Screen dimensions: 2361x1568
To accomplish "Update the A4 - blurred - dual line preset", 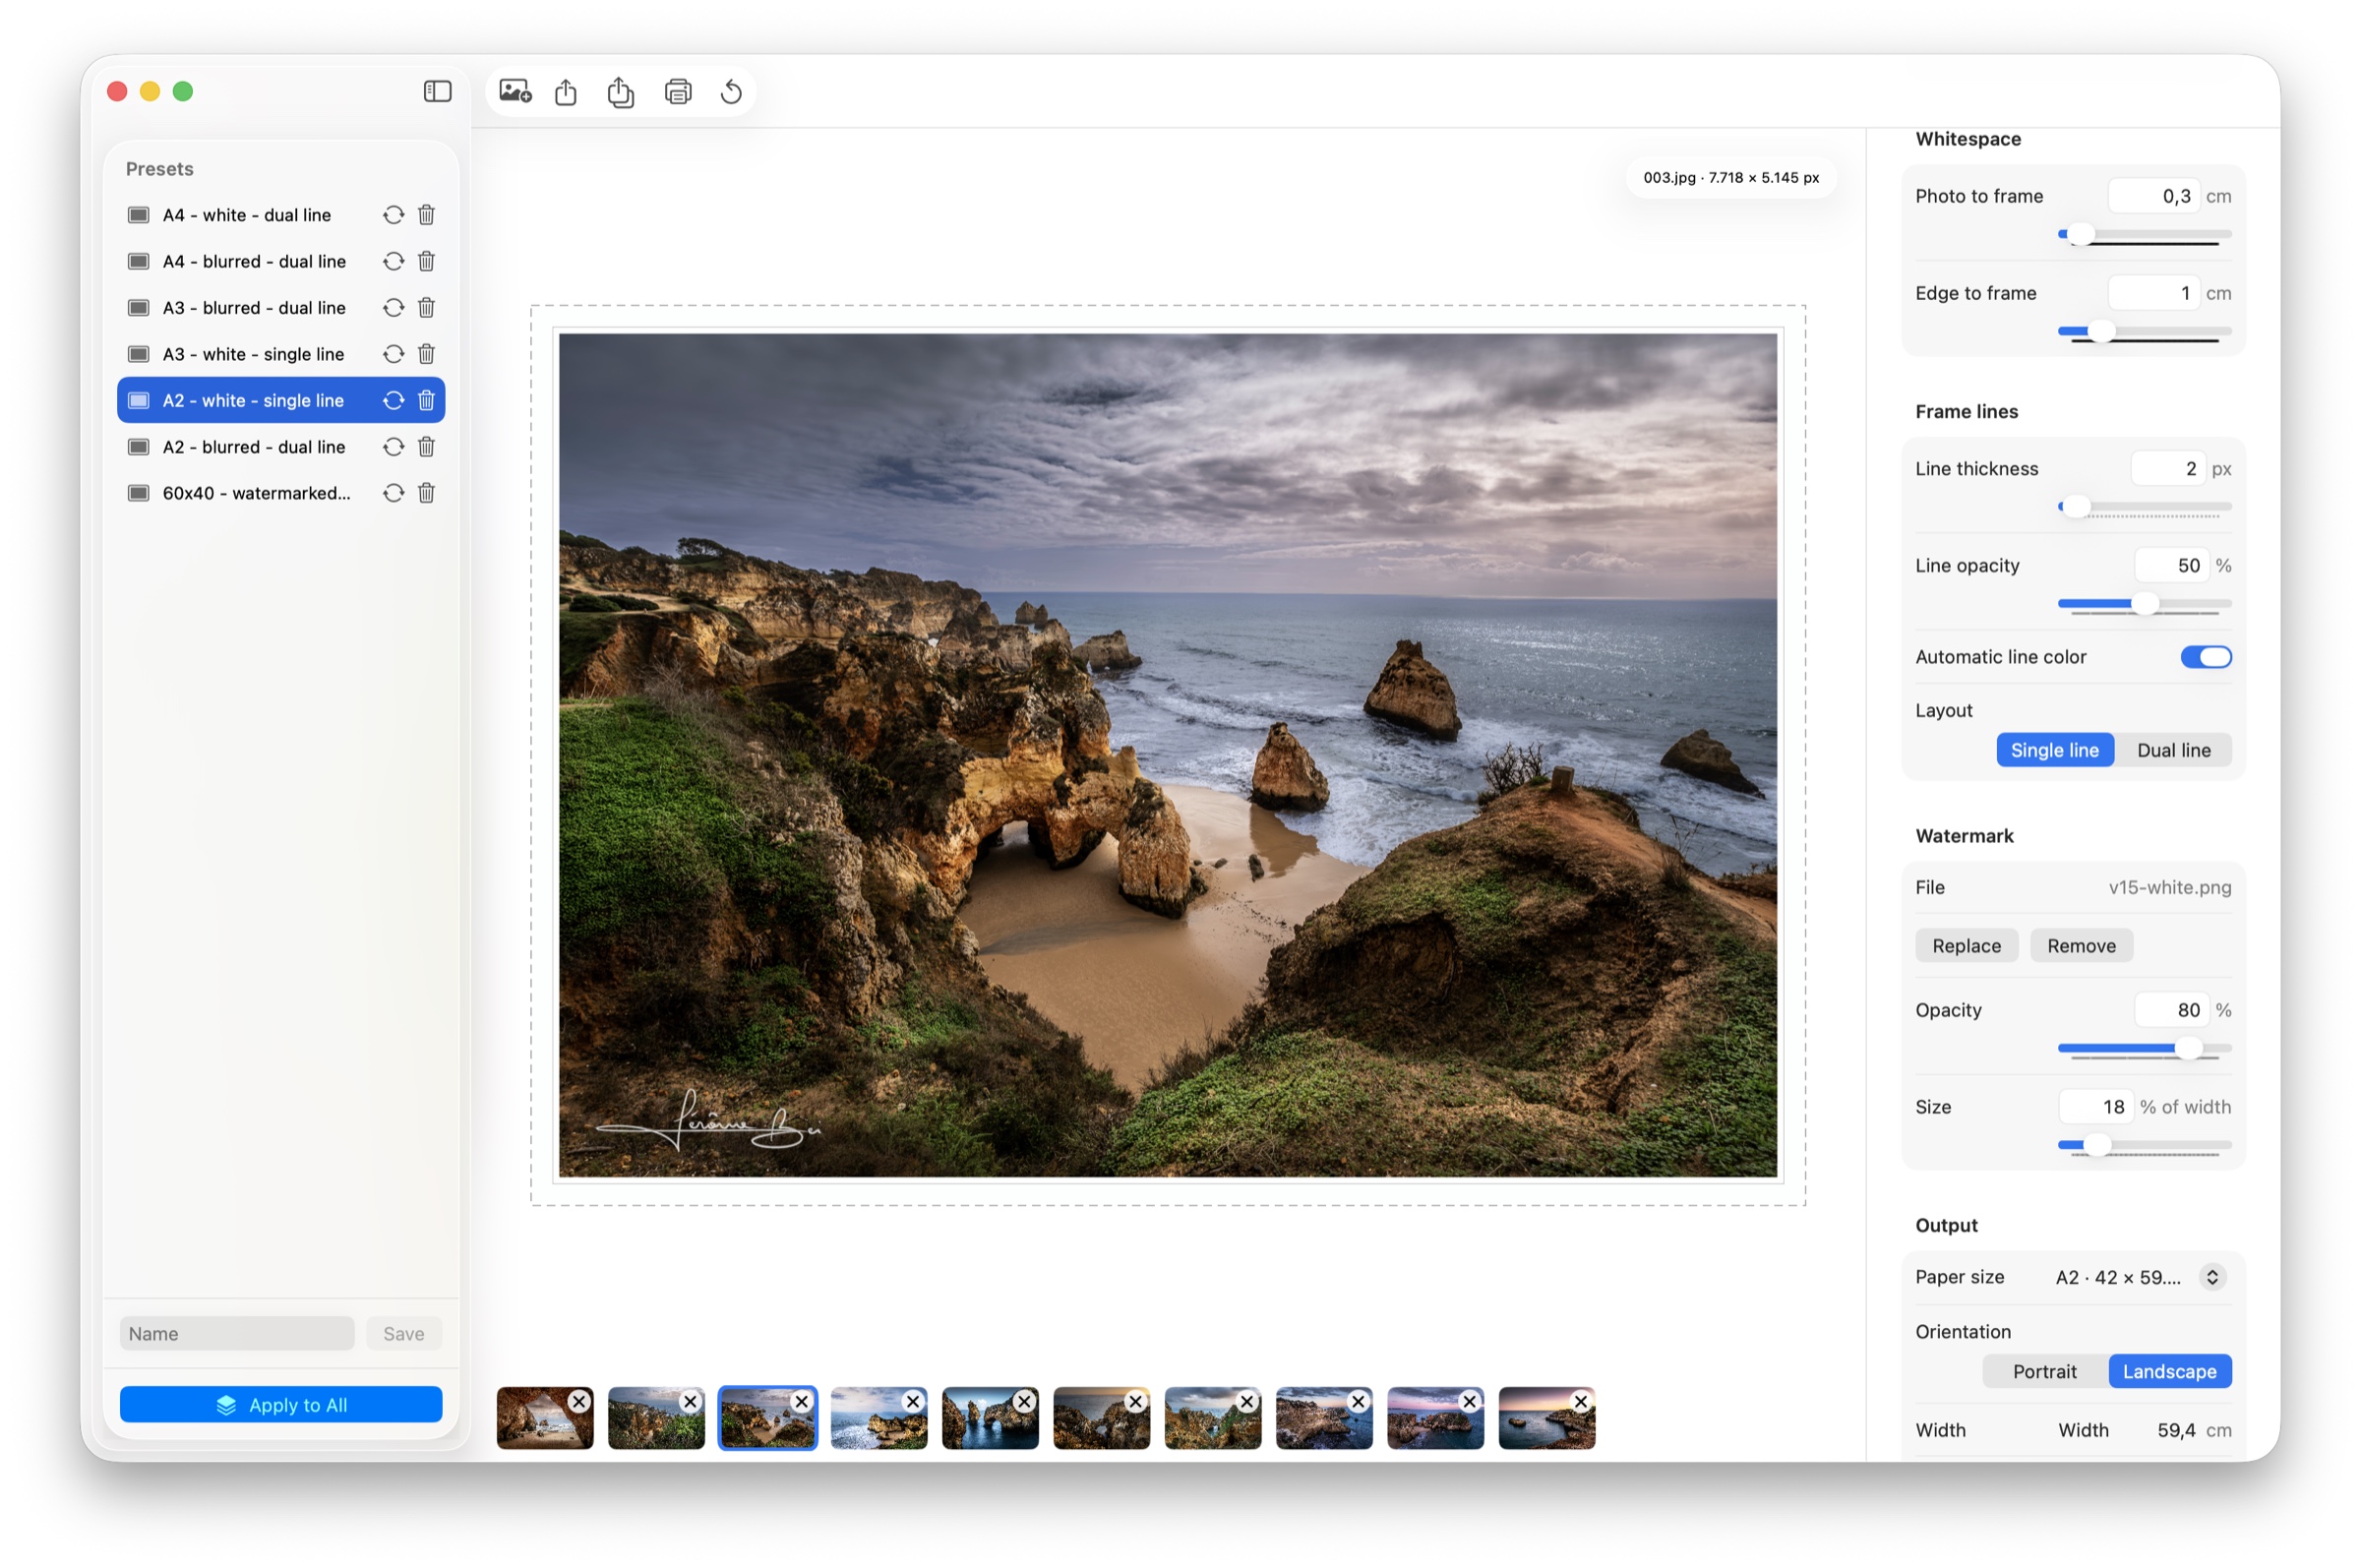I will [x=393, y=261].
